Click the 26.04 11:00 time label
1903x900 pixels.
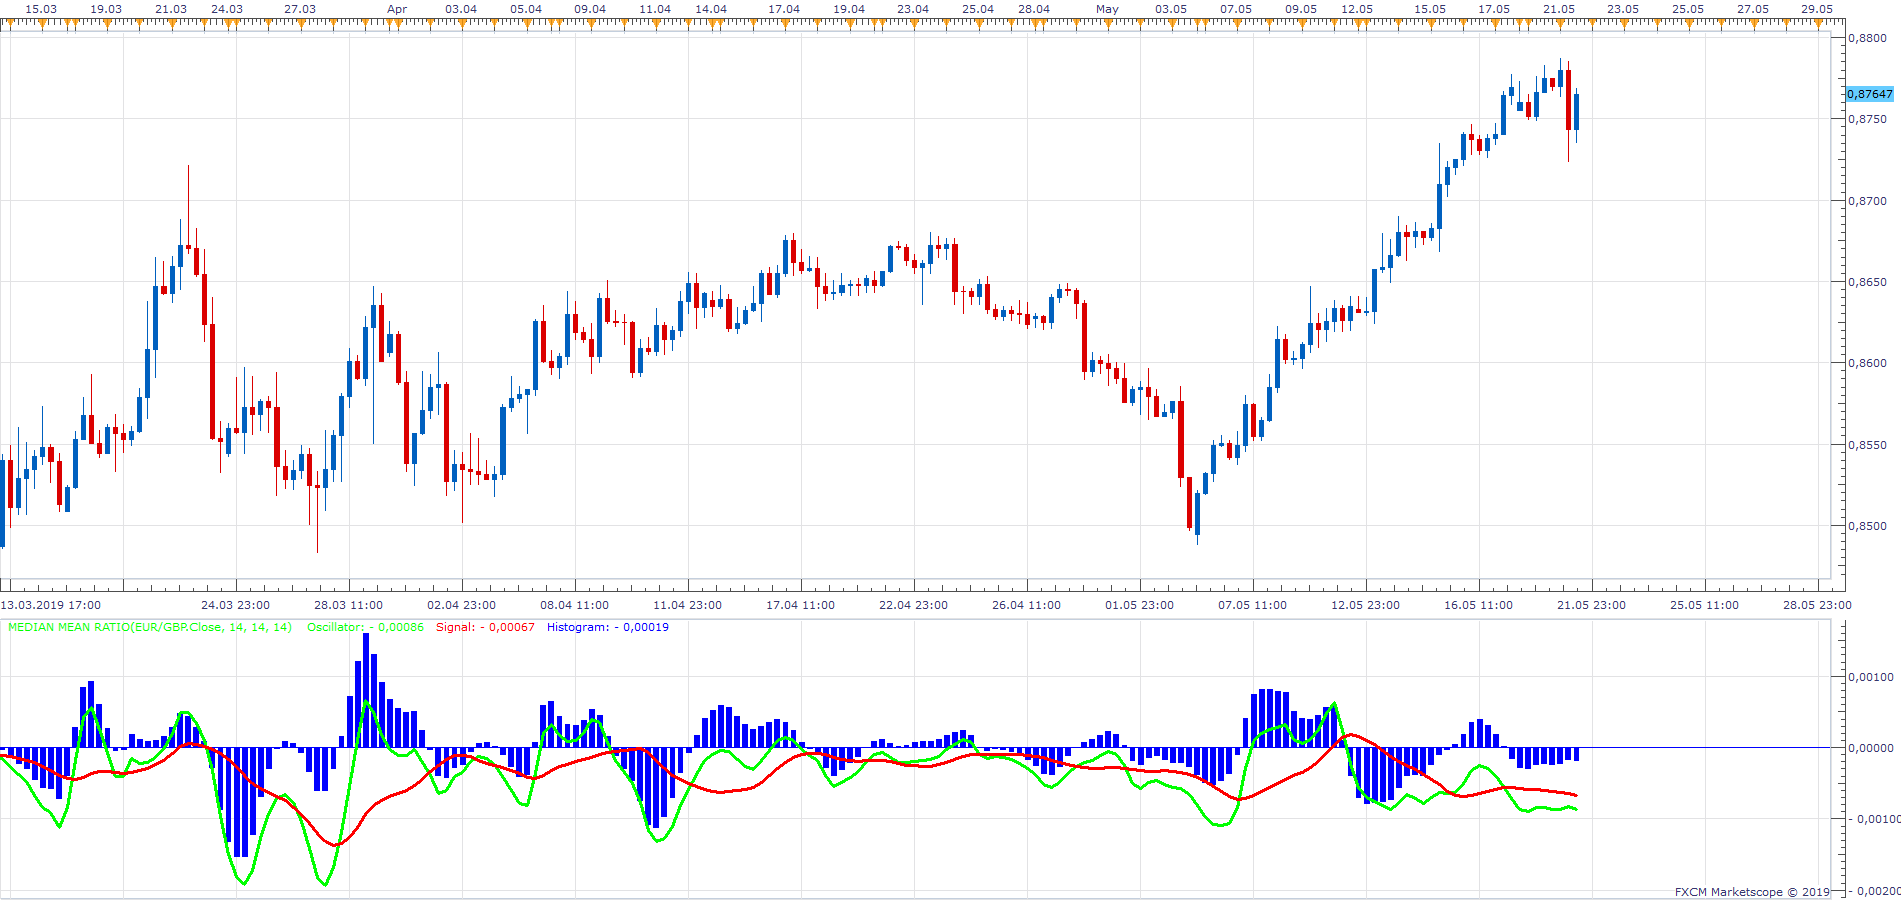[1027, 605]
